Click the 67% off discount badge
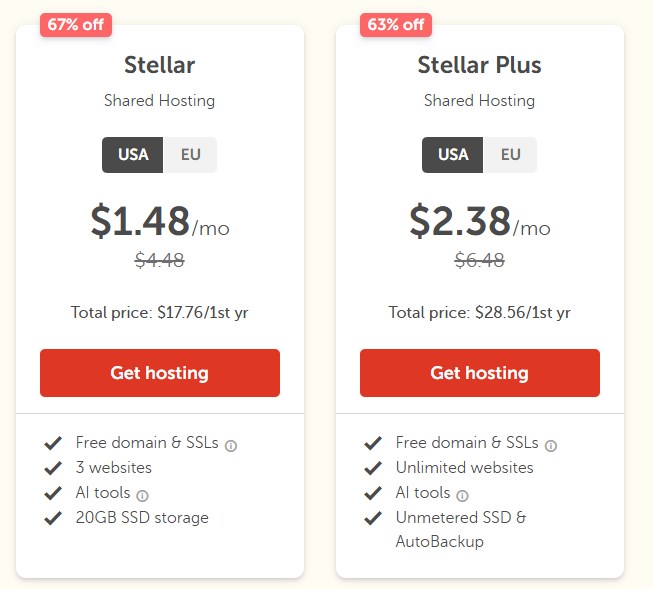 [x=76, y=24]
